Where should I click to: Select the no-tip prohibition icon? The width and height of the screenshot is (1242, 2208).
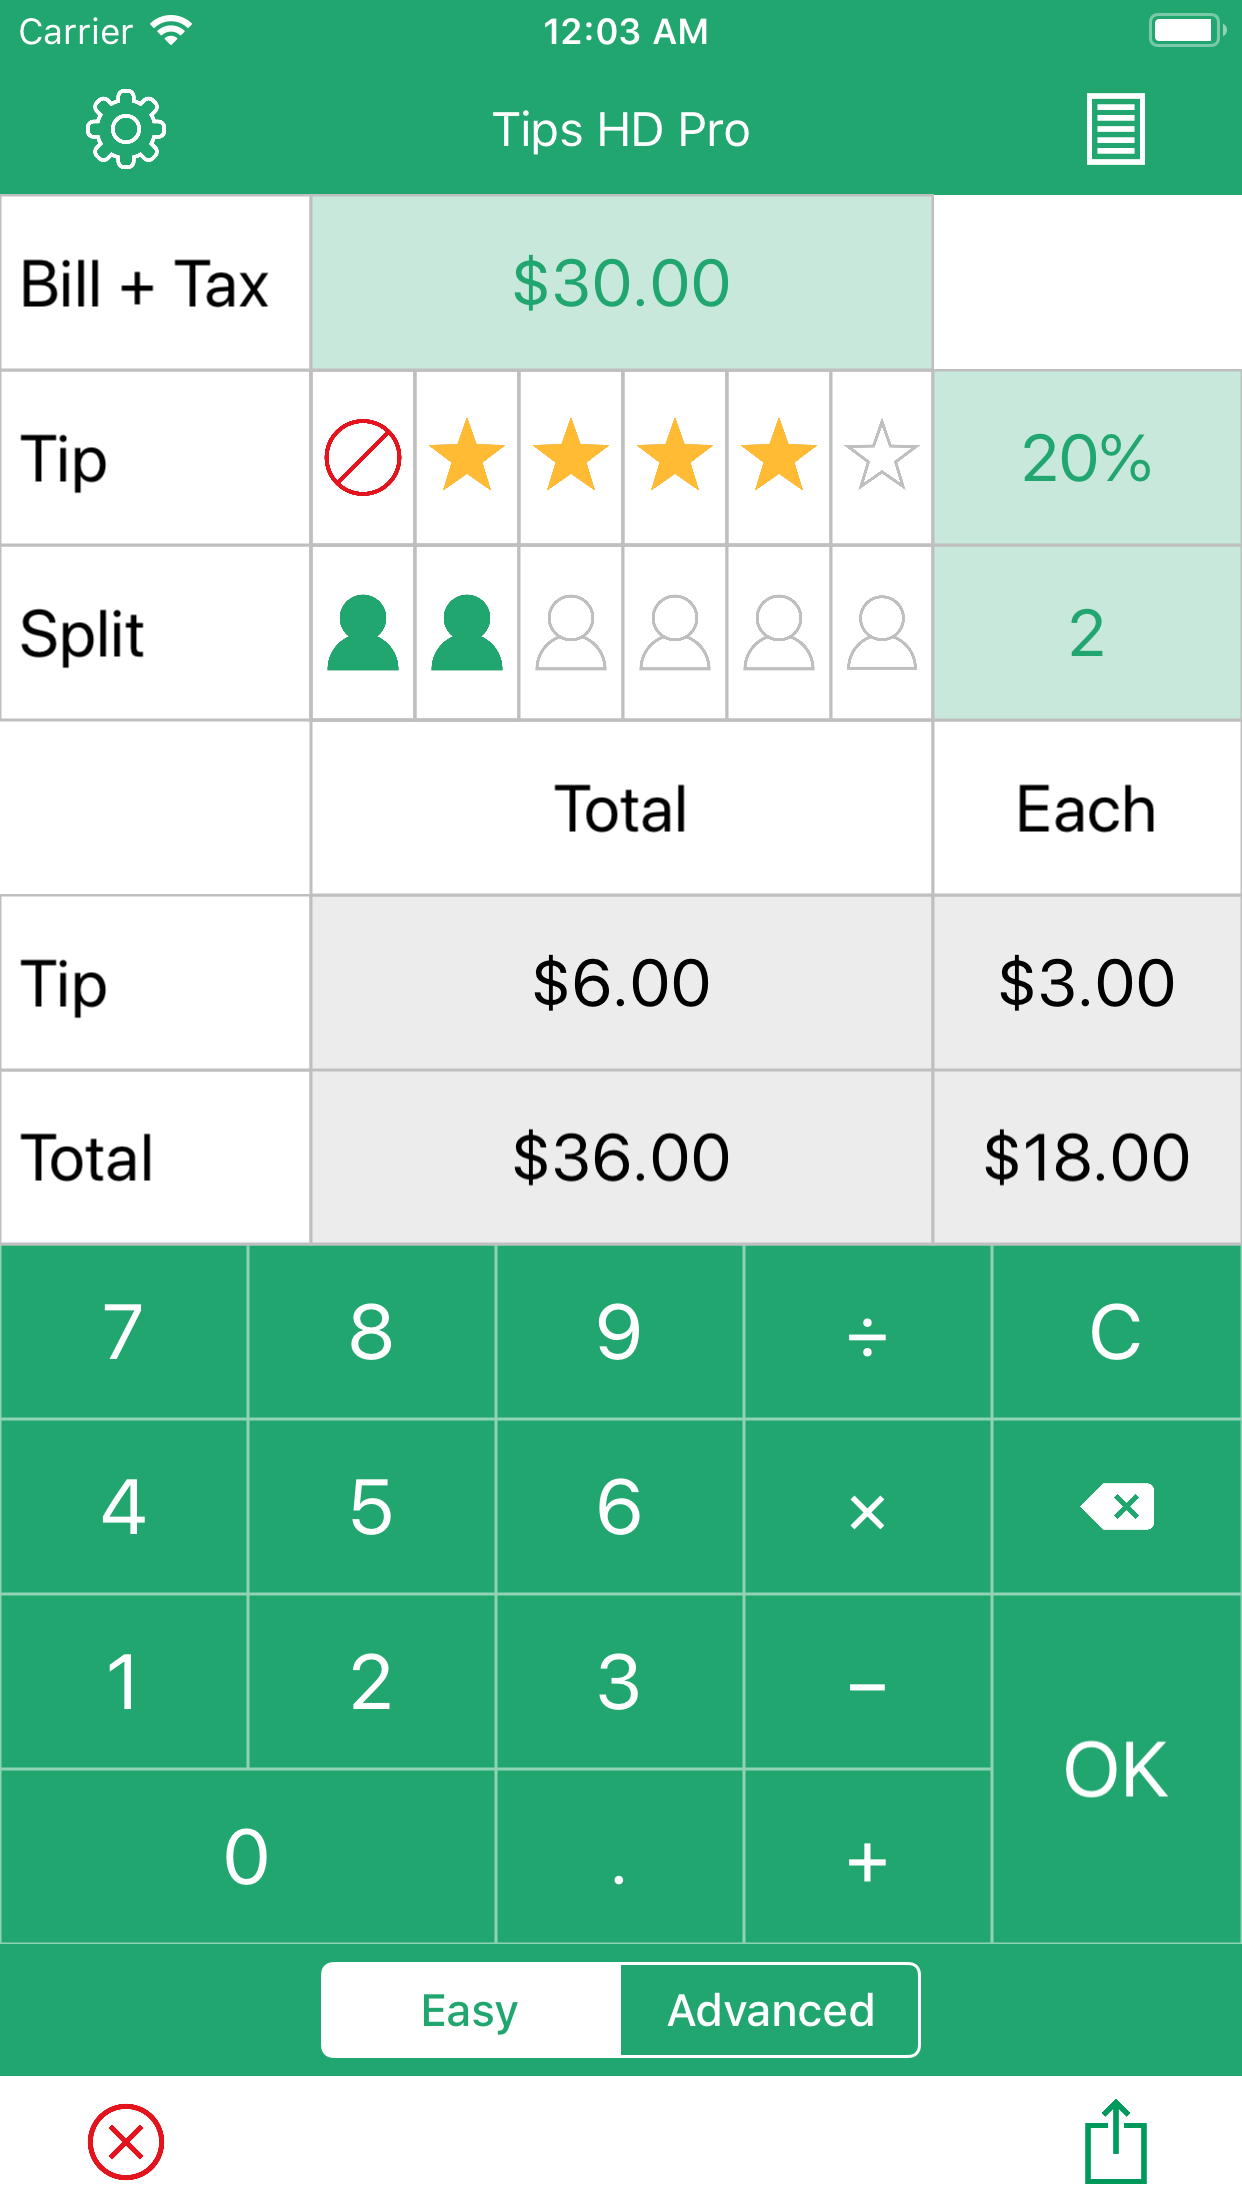[x=363, y=458]
